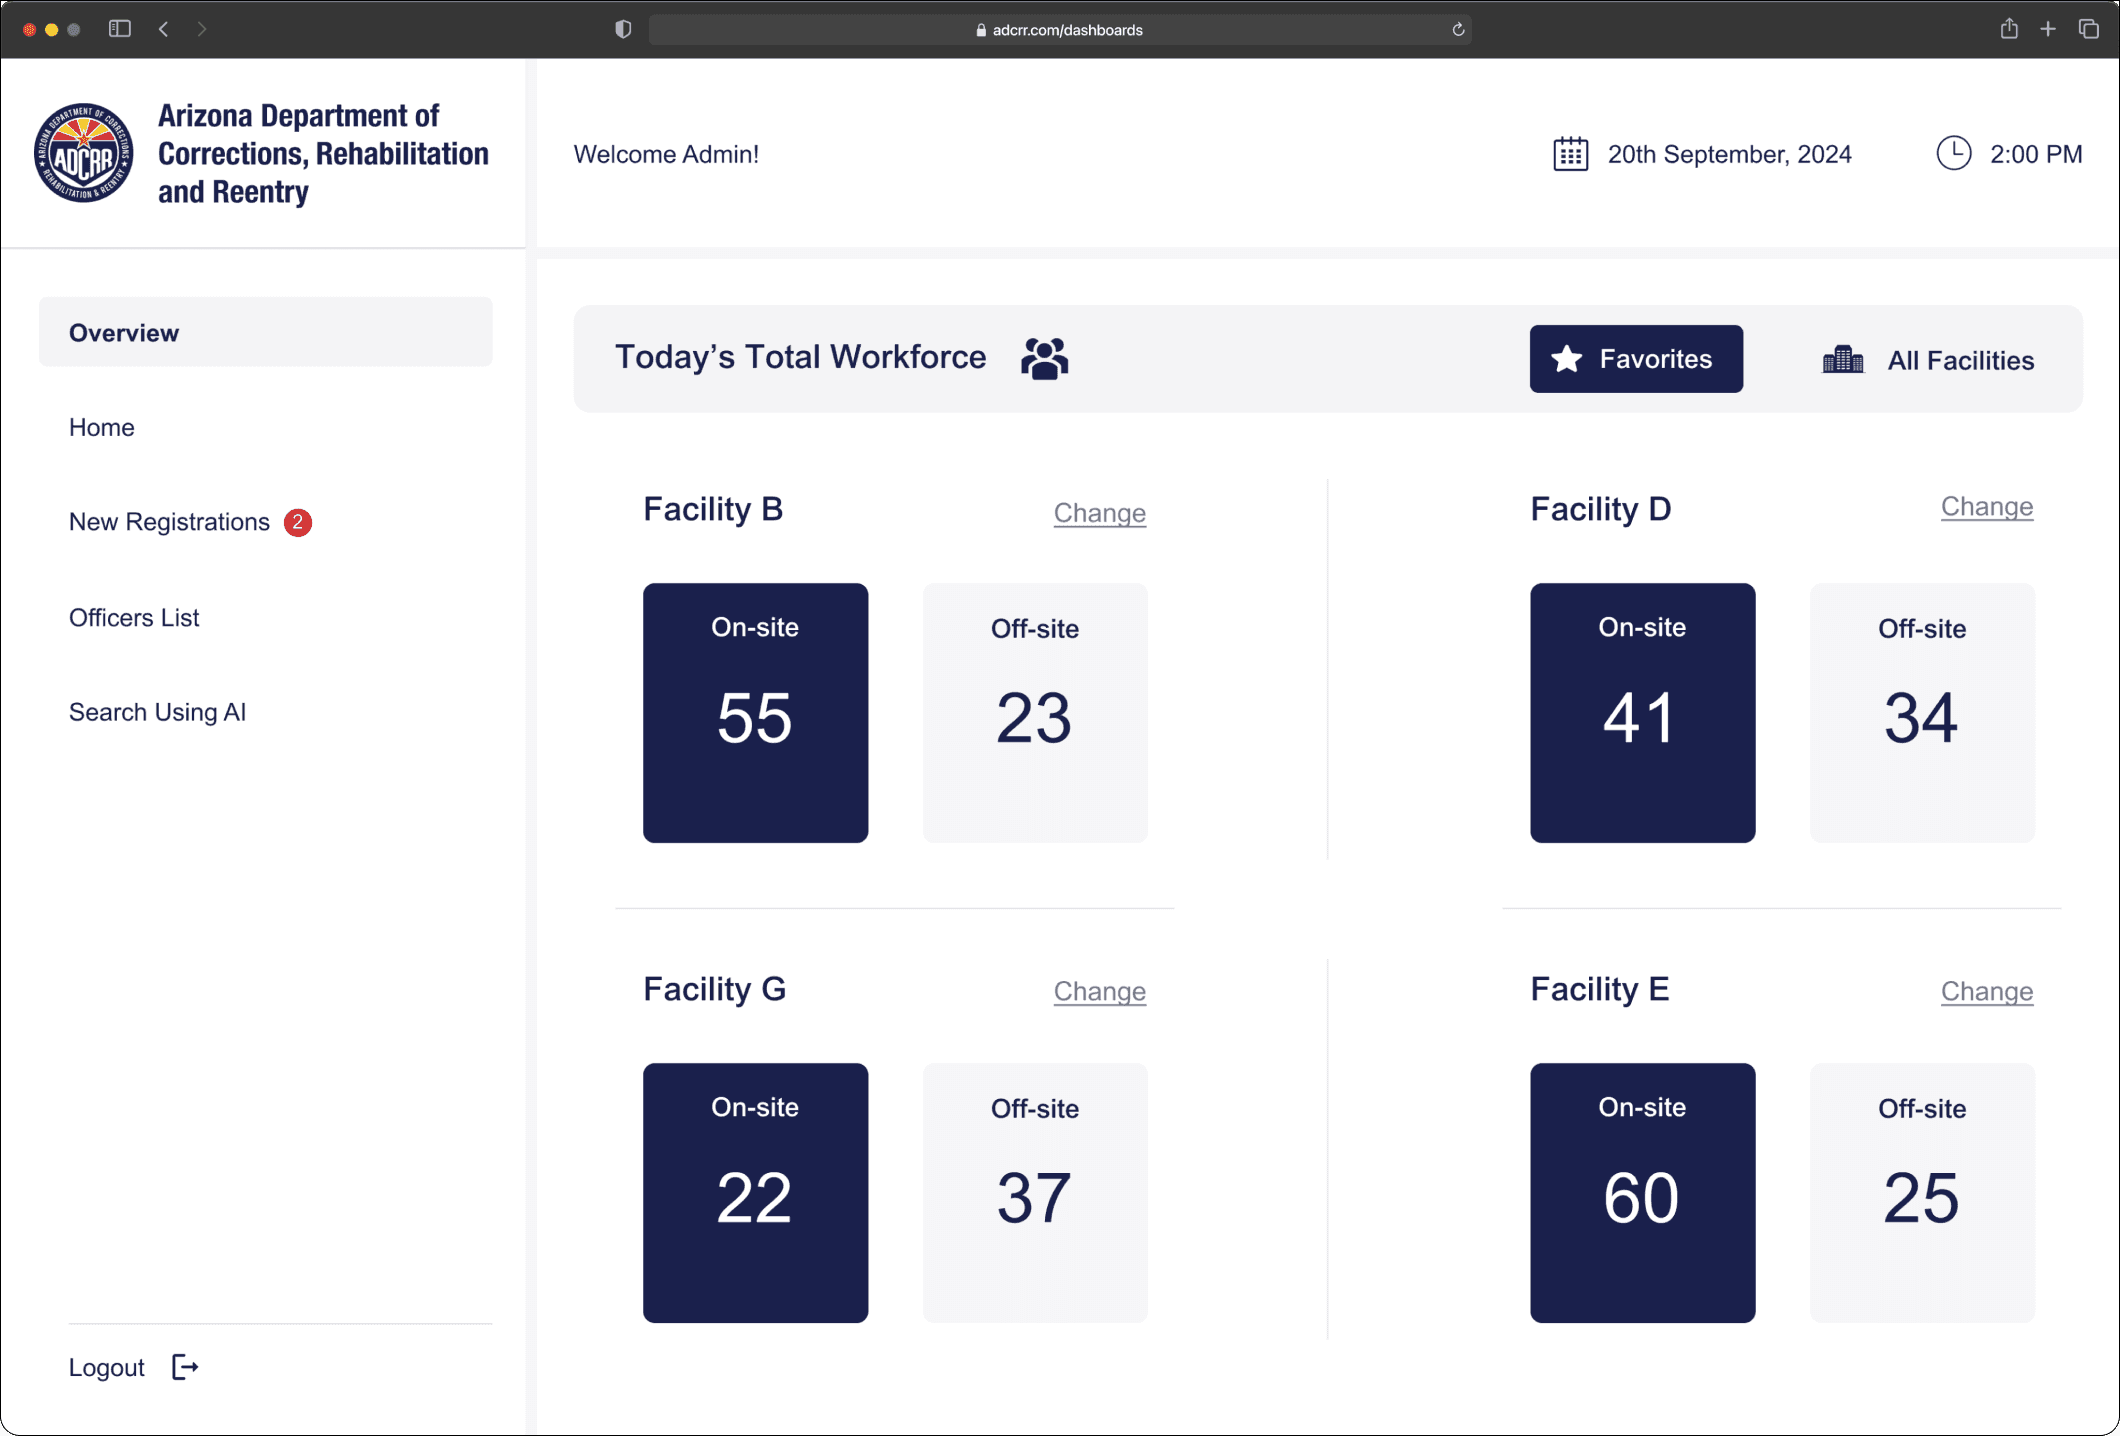
Task: Open Search Using AI
Action: 157,712
